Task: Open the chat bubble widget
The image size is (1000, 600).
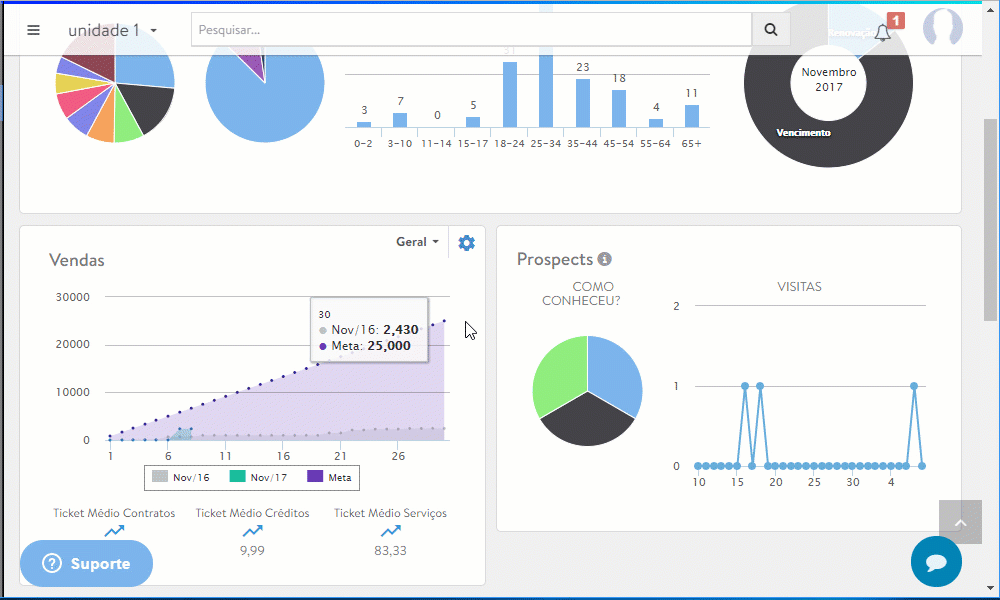Action: (x=936, y=562)
